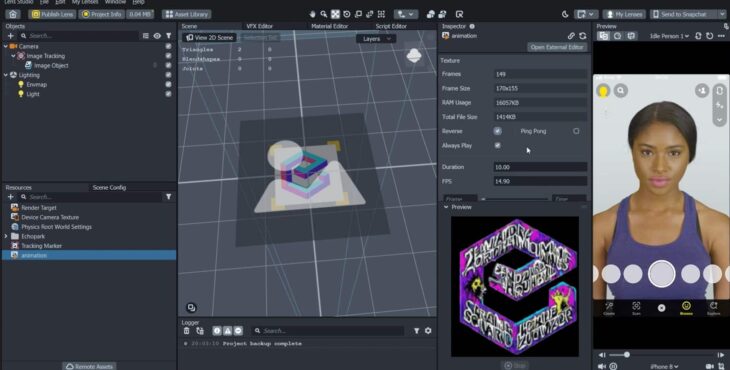Adjust the Preview playback slider
This screenshot has width=730, height=370.
coord(627,355)
